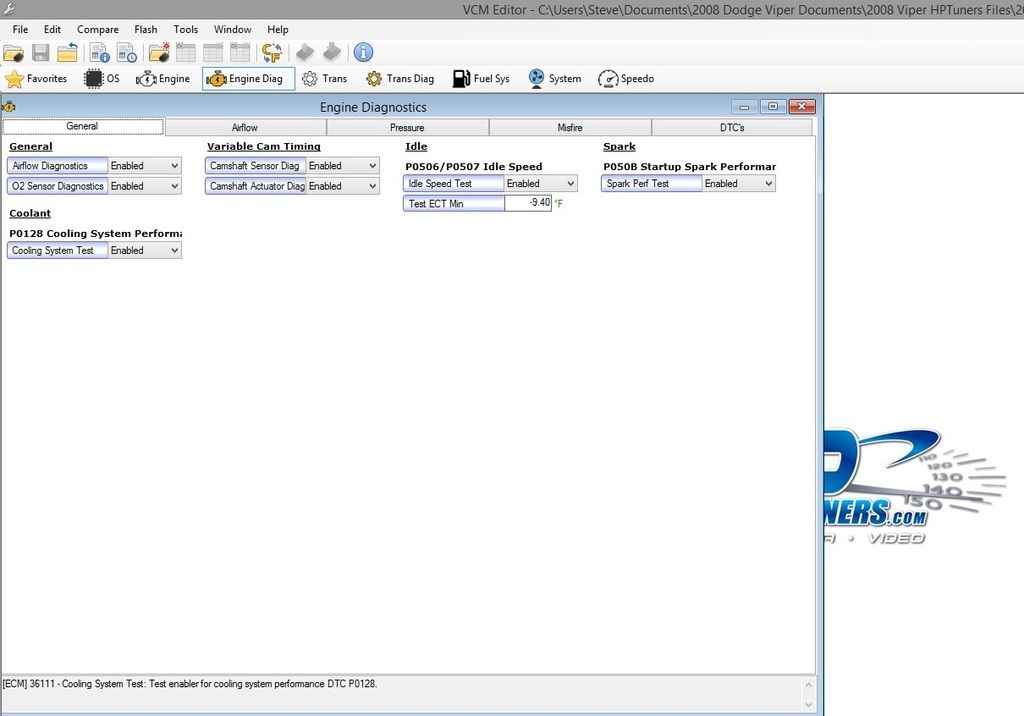Open the System section
Viewport: 1024px width, 716px height.
click(x=554, y=78)
